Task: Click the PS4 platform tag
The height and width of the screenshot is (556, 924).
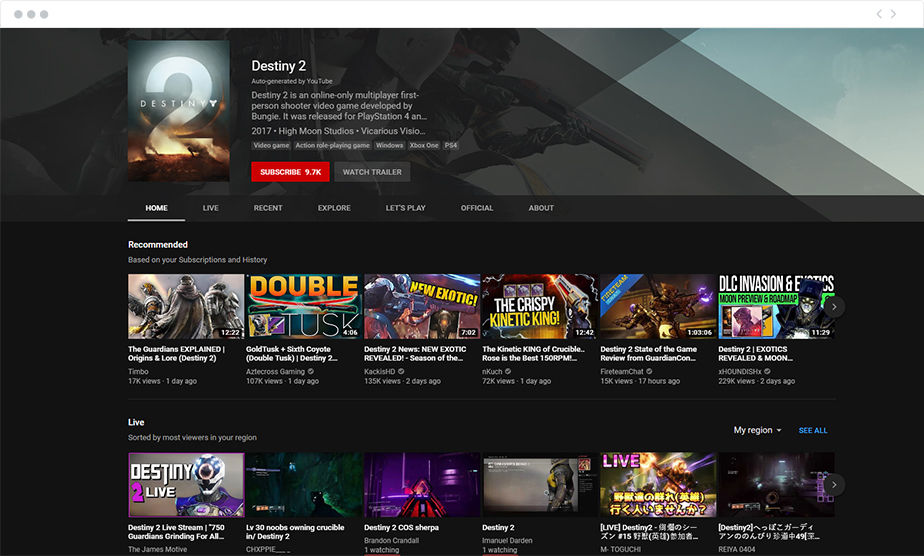Action: click(451, 145)
